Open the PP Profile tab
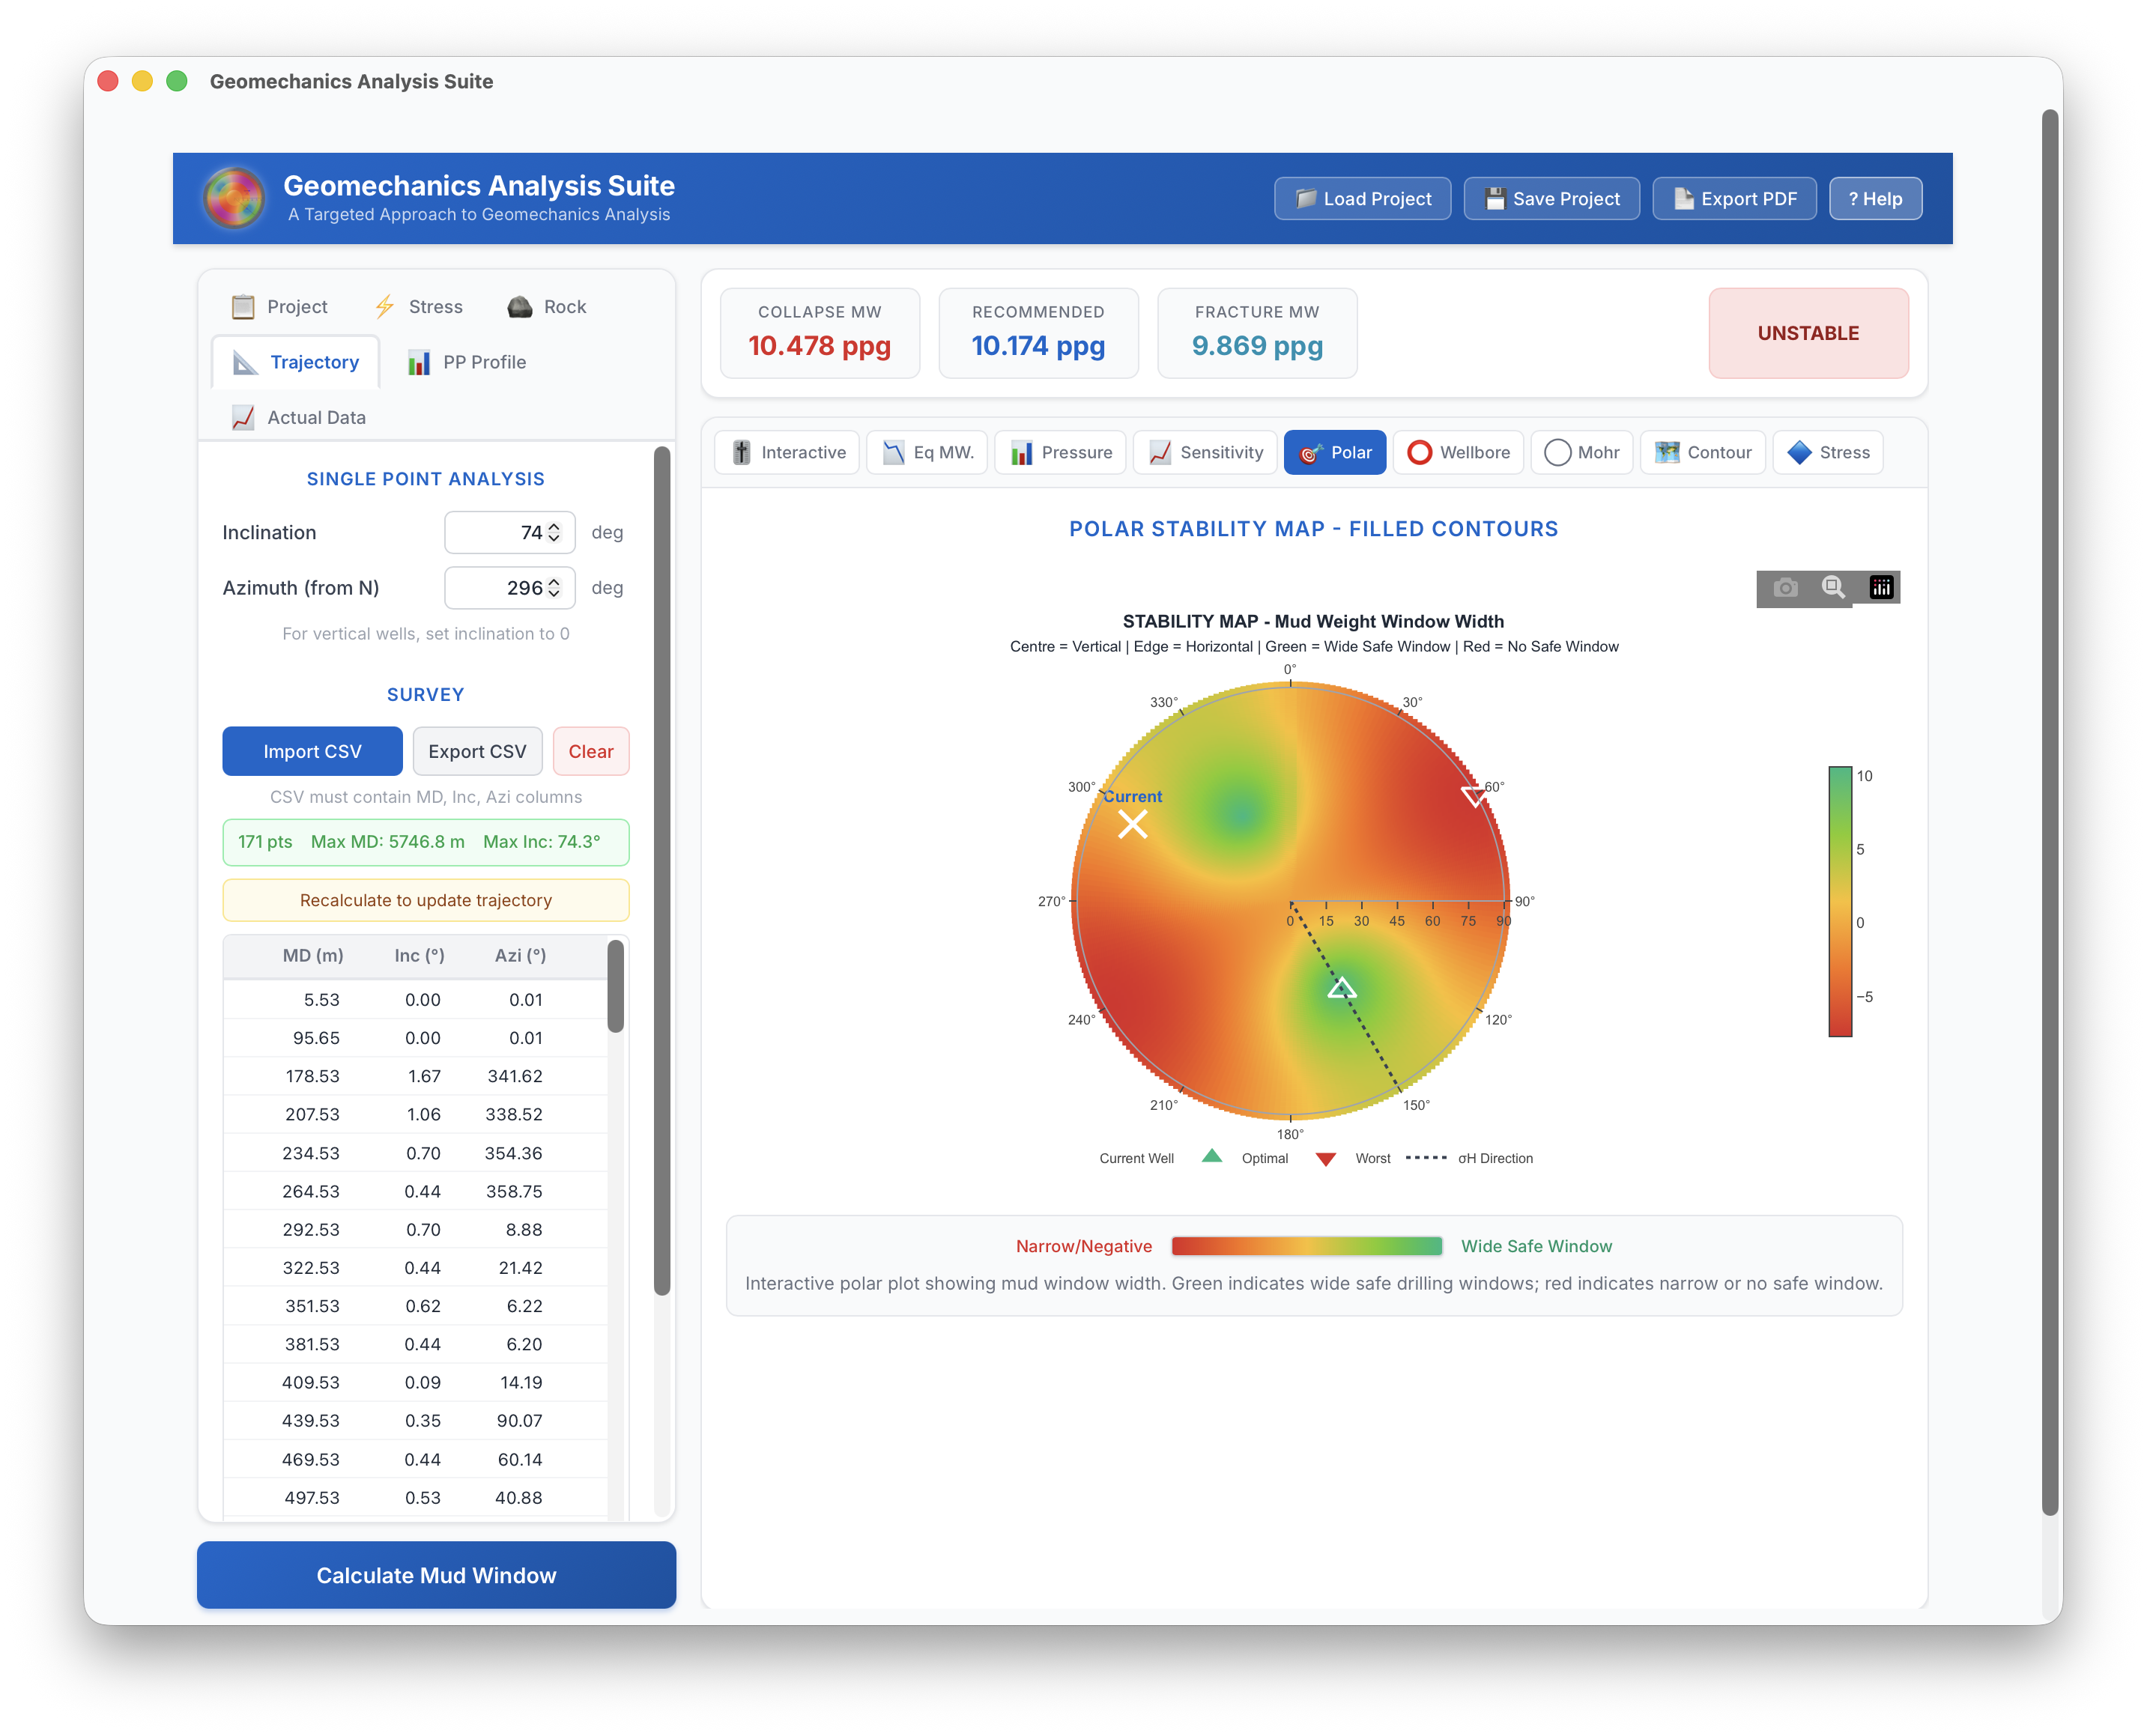2147x1736 pixels. point(466,362)
